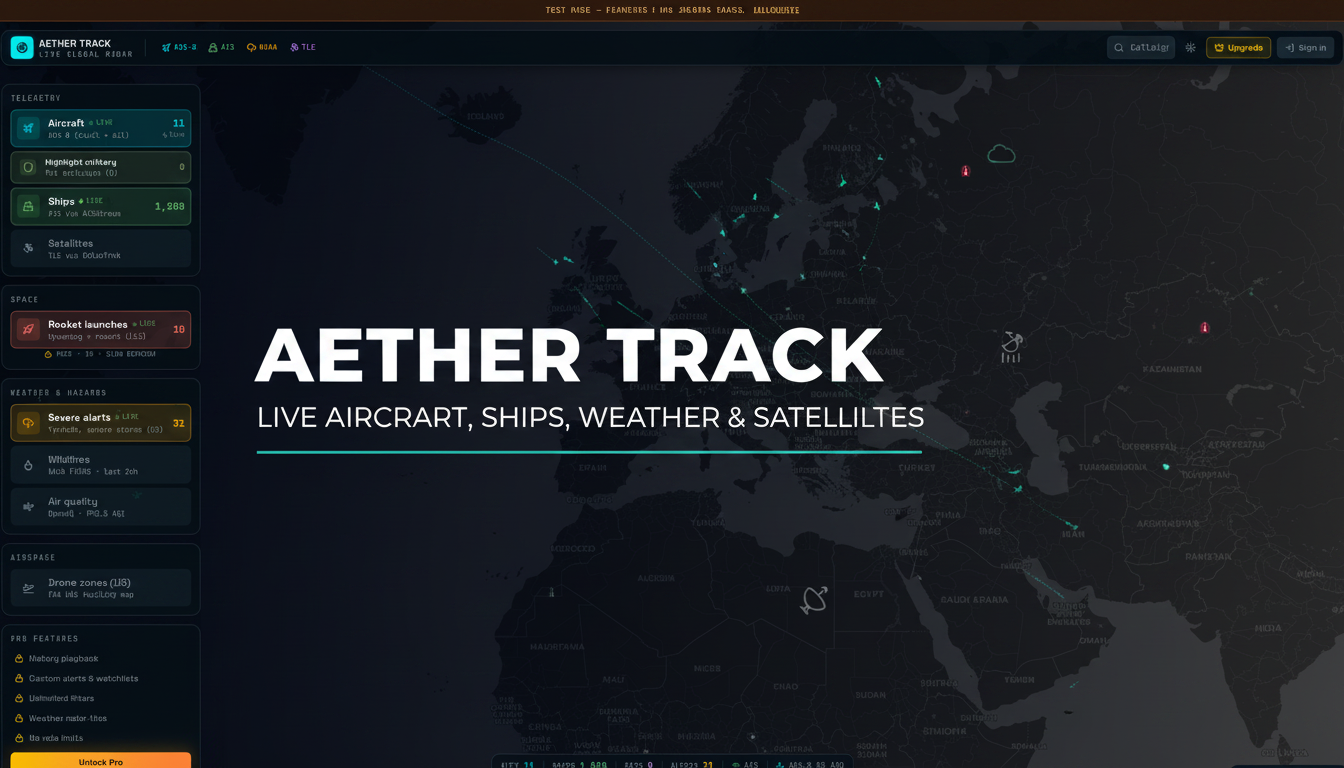Toggle the Satellites layer
The height and width of the screenshot is (768, 1344).
click(101, 249)
